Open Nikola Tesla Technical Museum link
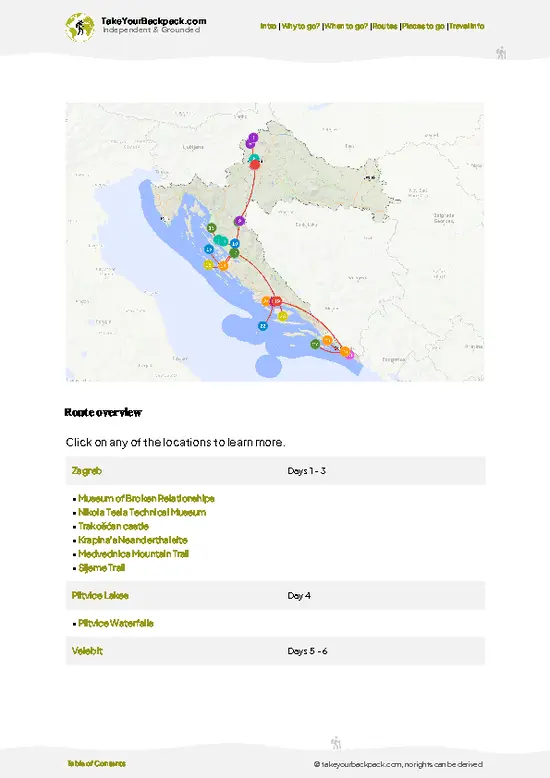The image size is (550, 778). (x=142, y=512)
